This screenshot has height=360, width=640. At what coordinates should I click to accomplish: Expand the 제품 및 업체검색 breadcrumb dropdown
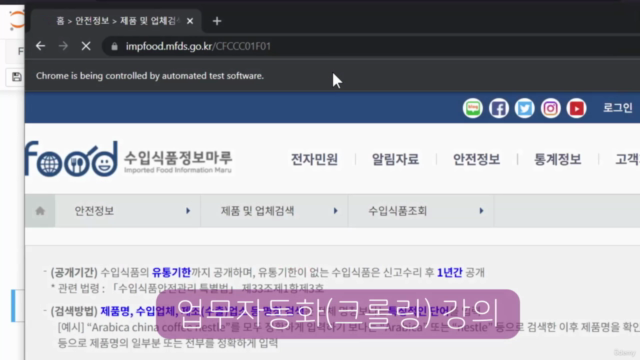coord(274,211)
